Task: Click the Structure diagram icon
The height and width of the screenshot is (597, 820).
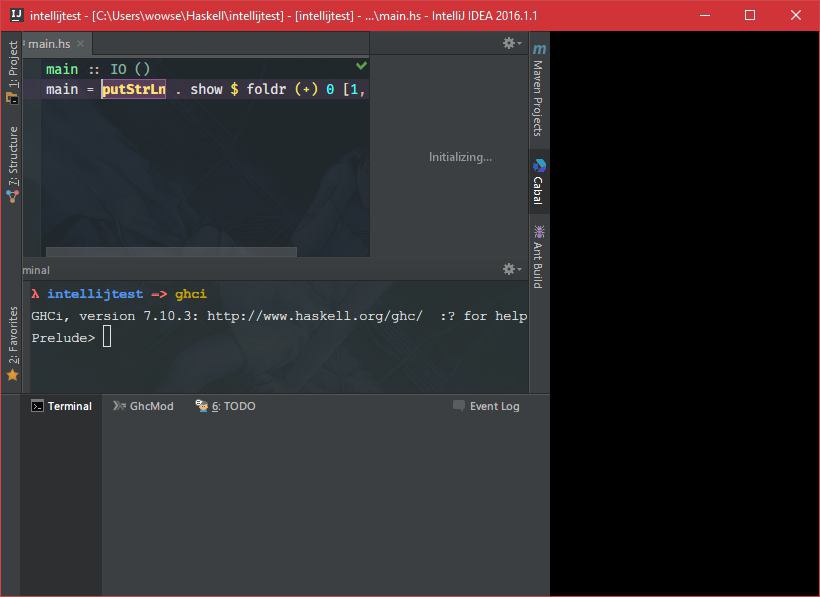Action: [x=13, y=197]
